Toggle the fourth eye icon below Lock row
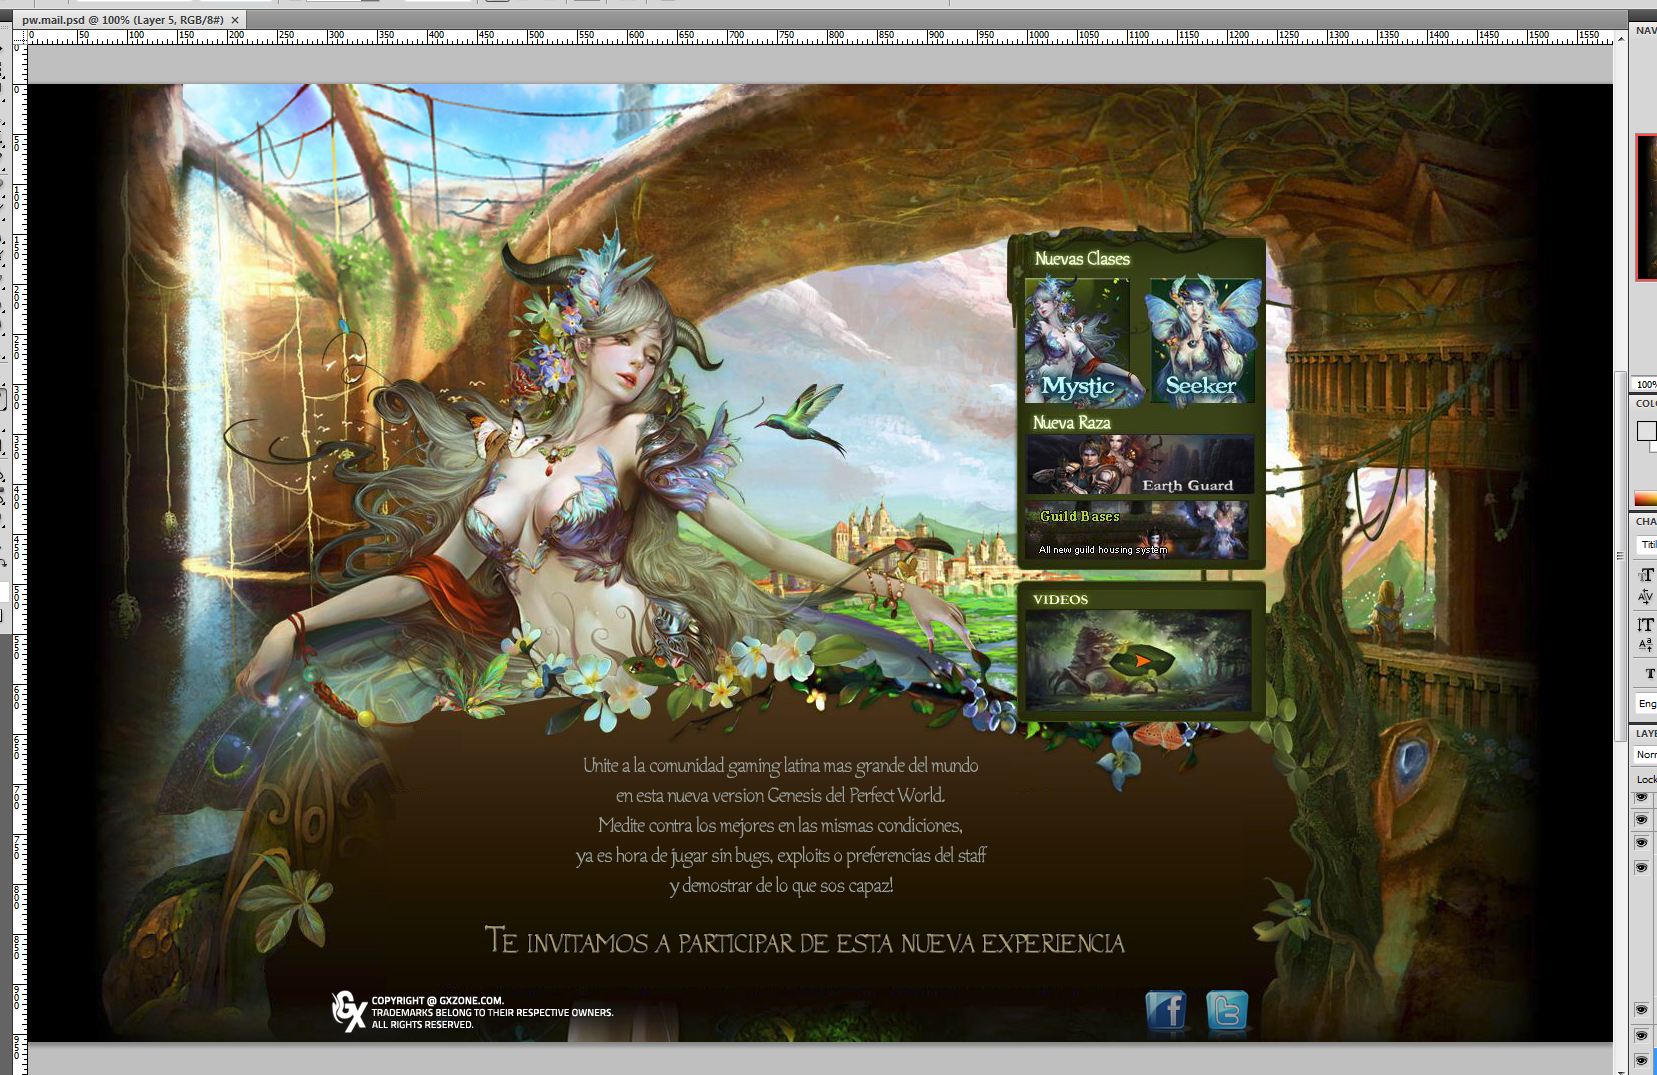This screenshot has height=1075, width=1657. click(x=1641, y=867)
